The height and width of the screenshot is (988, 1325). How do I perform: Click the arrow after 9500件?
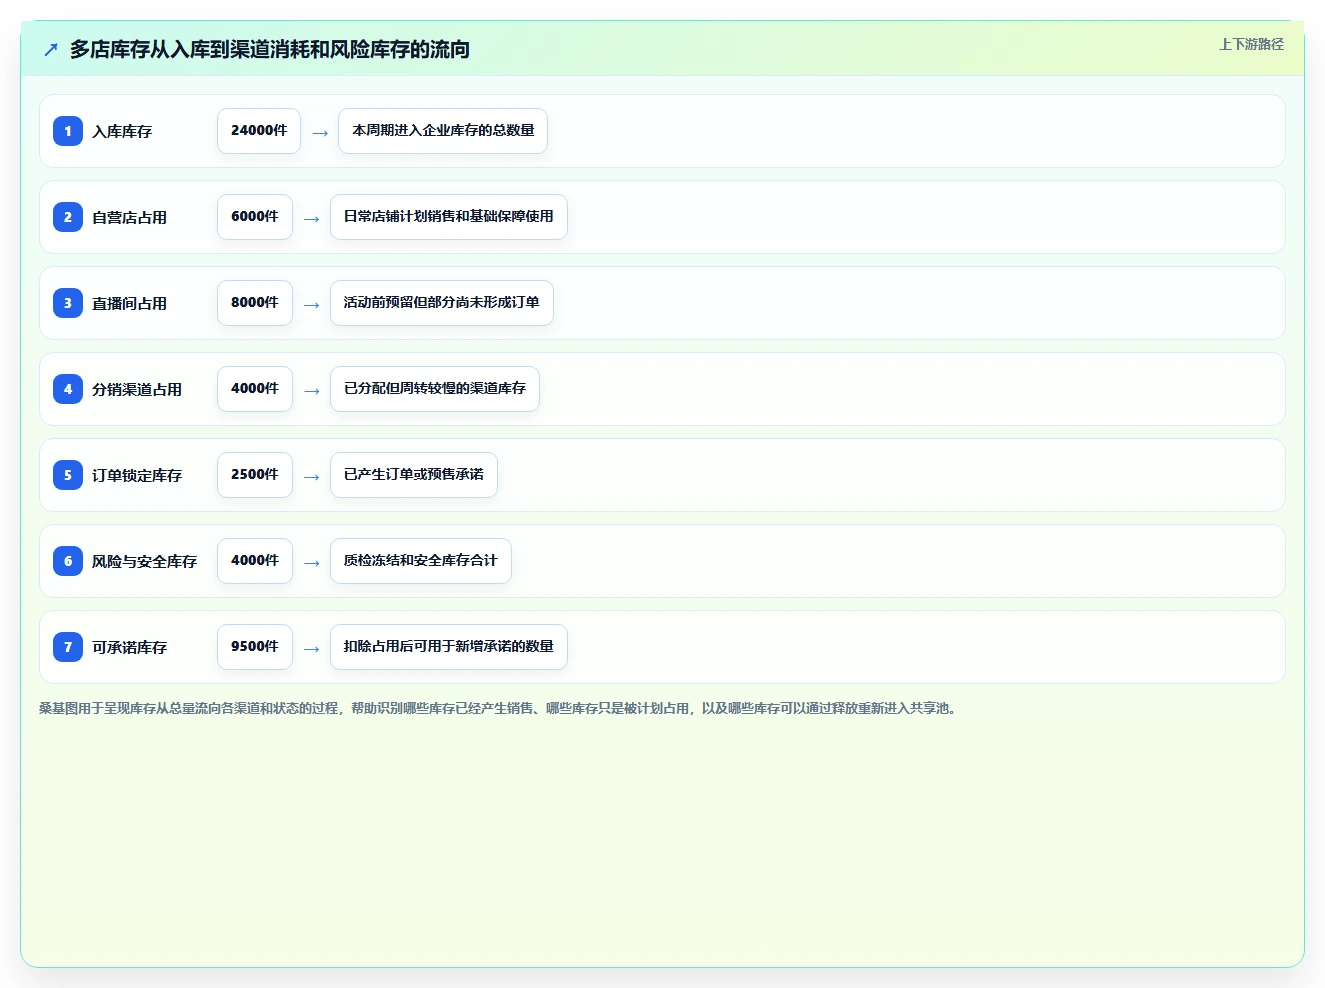(312, 648)
